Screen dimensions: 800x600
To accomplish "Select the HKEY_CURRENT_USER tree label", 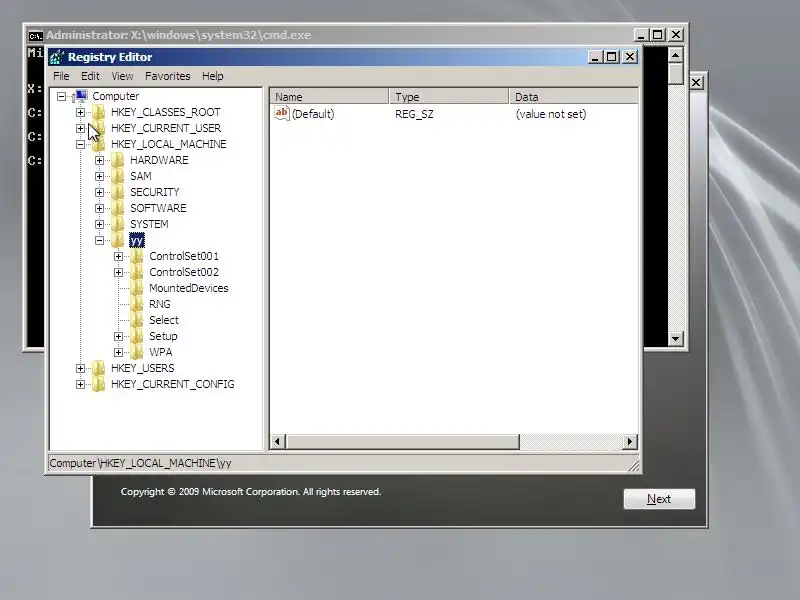I will 166,128.
